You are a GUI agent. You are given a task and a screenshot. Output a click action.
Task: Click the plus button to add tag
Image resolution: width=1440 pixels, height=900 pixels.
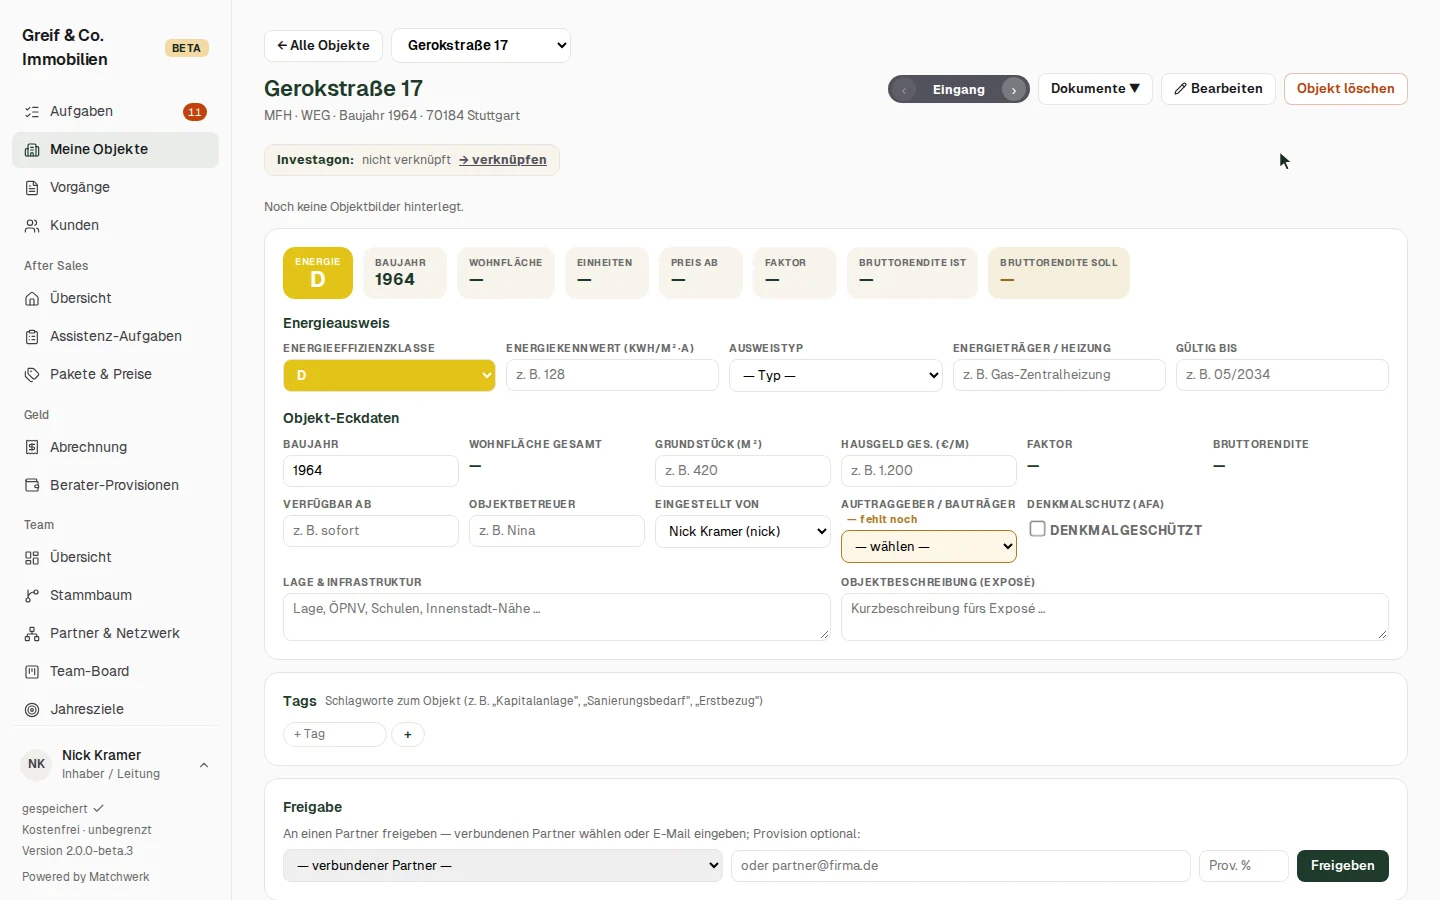408,734
